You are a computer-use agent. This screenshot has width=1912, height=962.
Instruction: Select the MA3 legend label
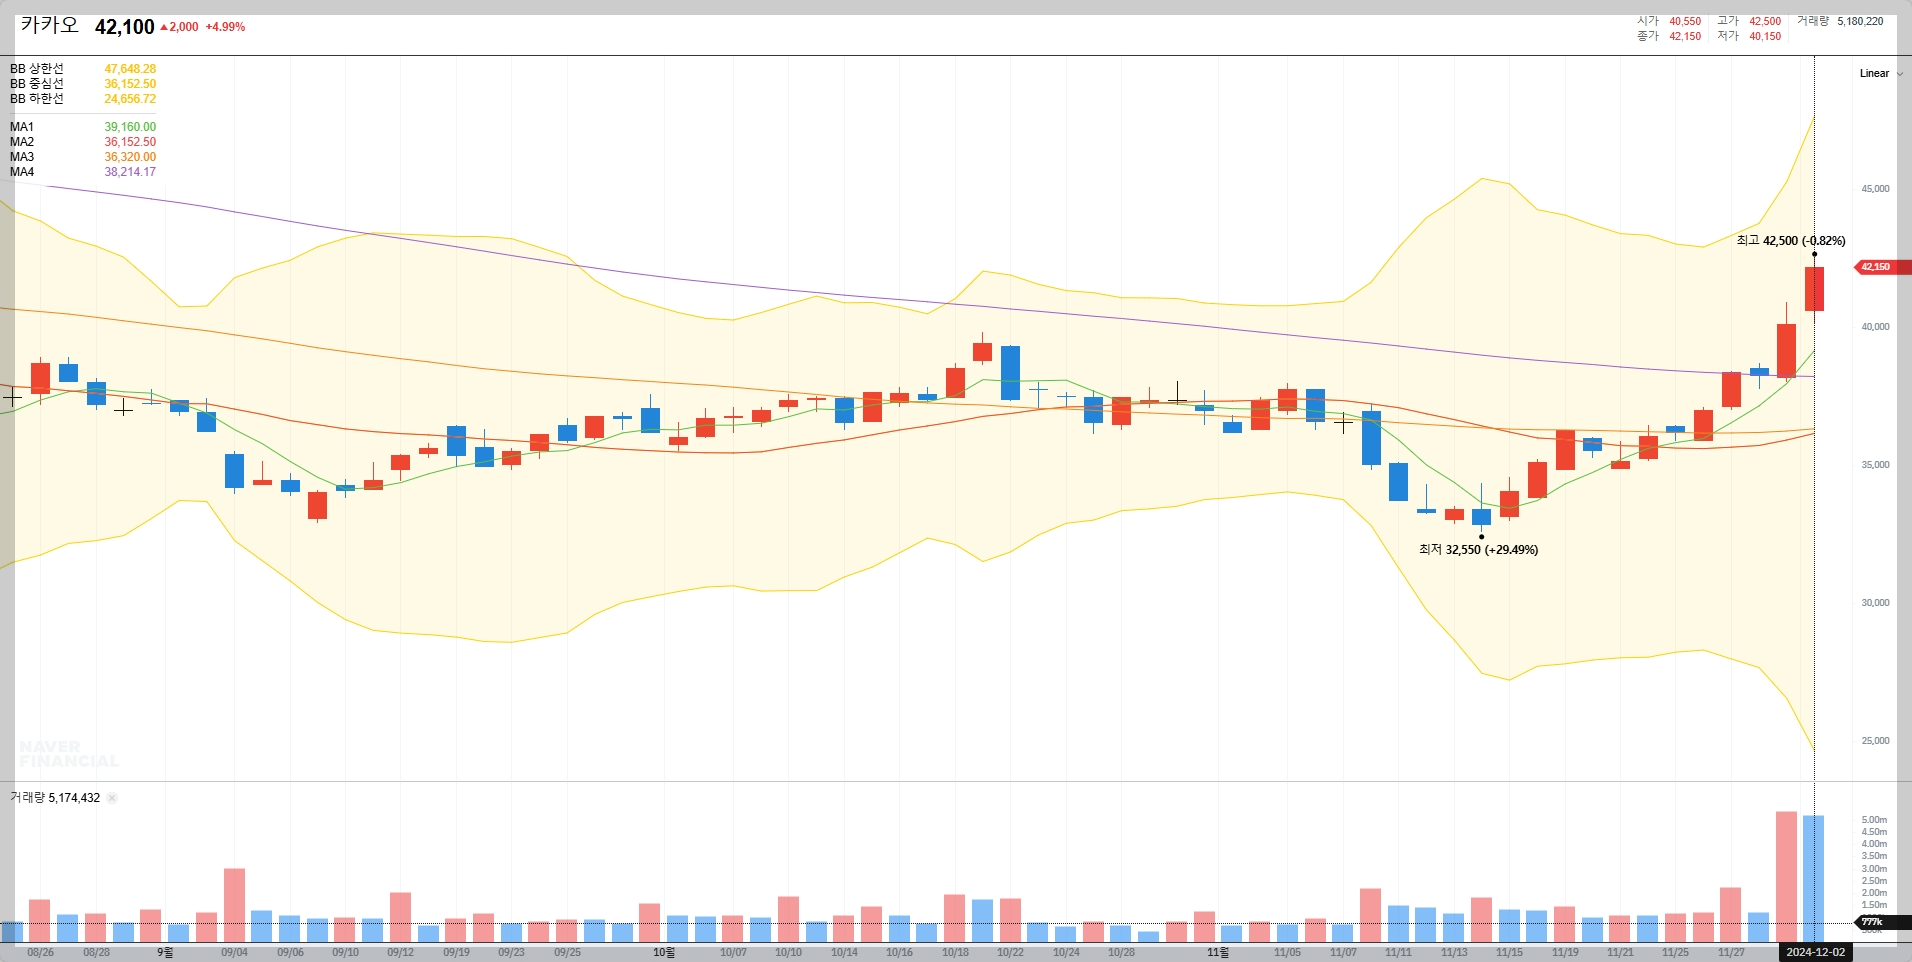[x=22, y=157]
